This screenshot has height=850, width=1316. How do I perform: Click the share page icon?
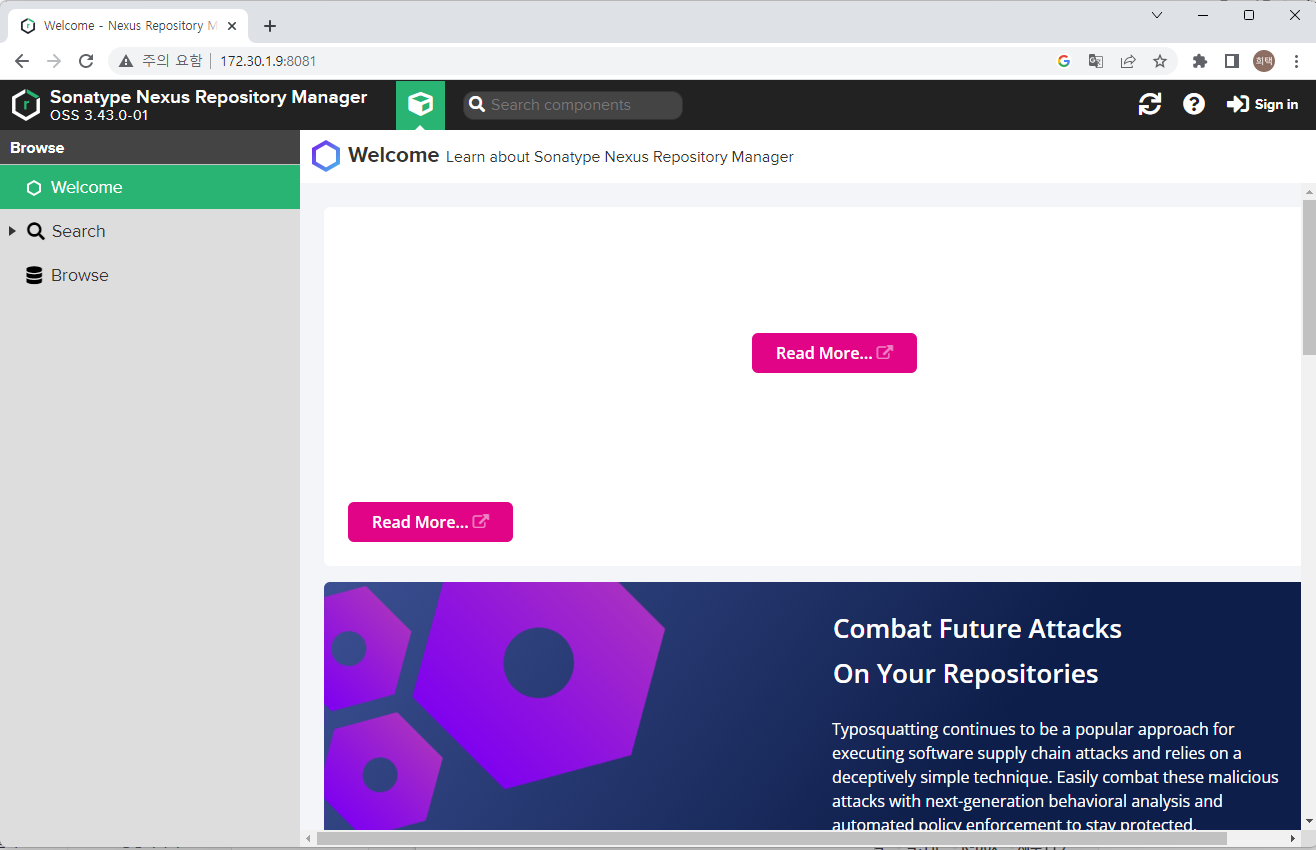click(x=1128, y=61)
